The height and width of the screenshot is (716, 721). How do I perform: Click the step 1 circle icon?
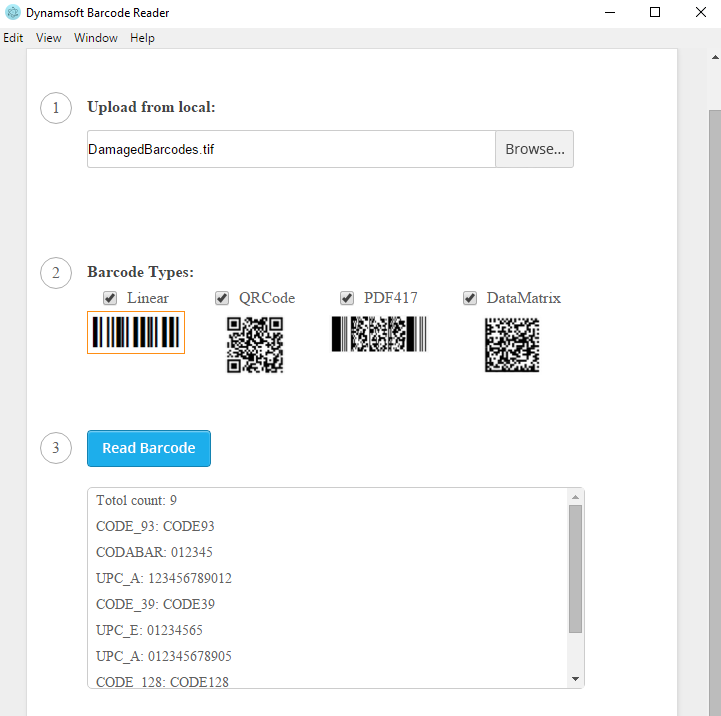point(56,108)
